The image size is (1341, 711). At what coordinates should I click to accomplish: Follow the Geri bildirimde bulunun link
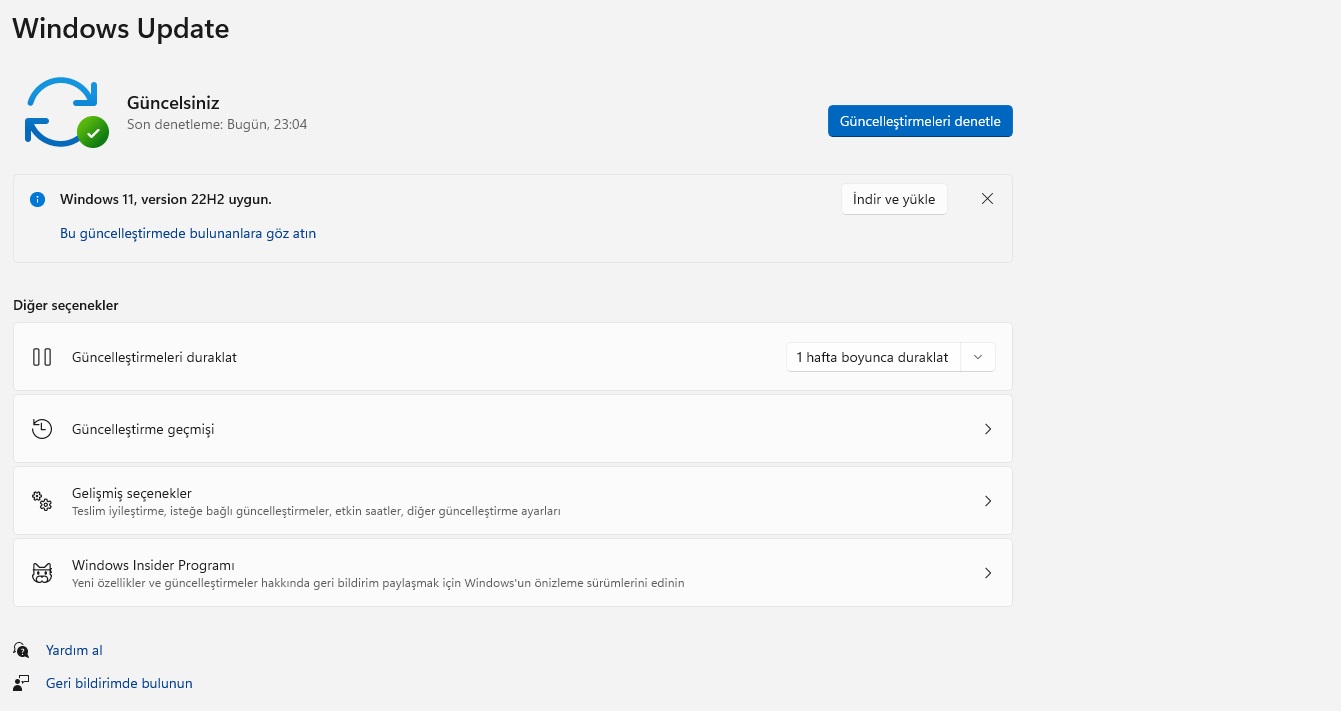(119, 683)
